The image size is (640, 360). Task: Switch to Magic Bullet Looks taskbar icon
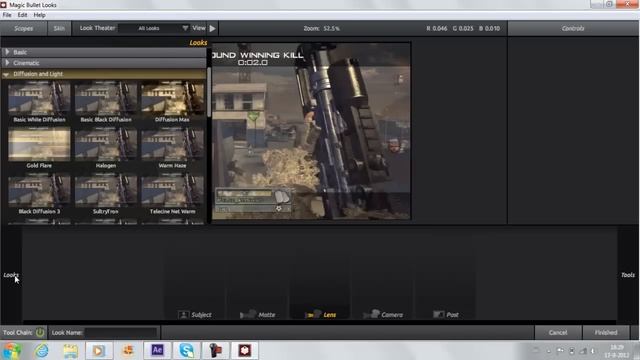(244, 351)
